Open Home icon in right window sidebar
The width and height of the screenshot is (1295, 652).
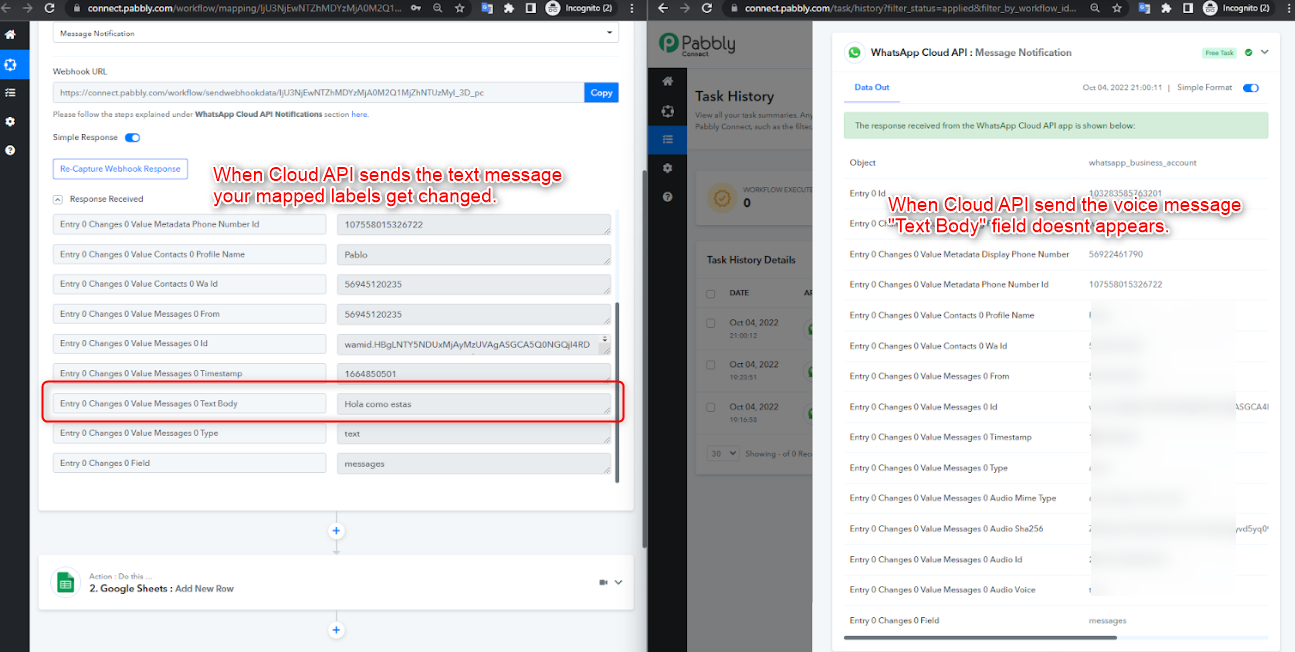667,82
